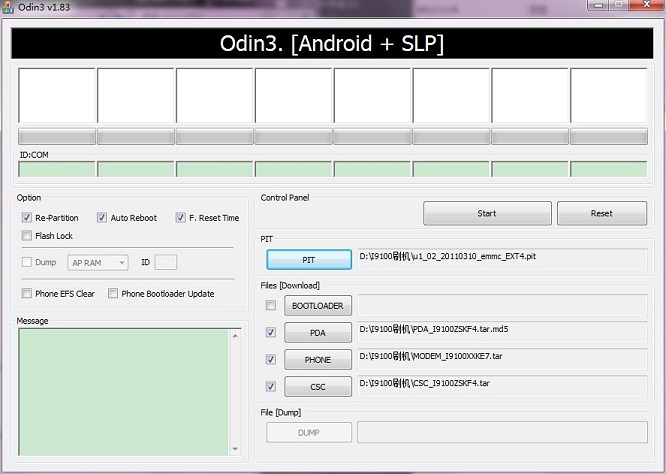This screenshot has height=474, width=666.
Task: Click the Odin3 title bar app icon
Action: click(x=8, y=7)
